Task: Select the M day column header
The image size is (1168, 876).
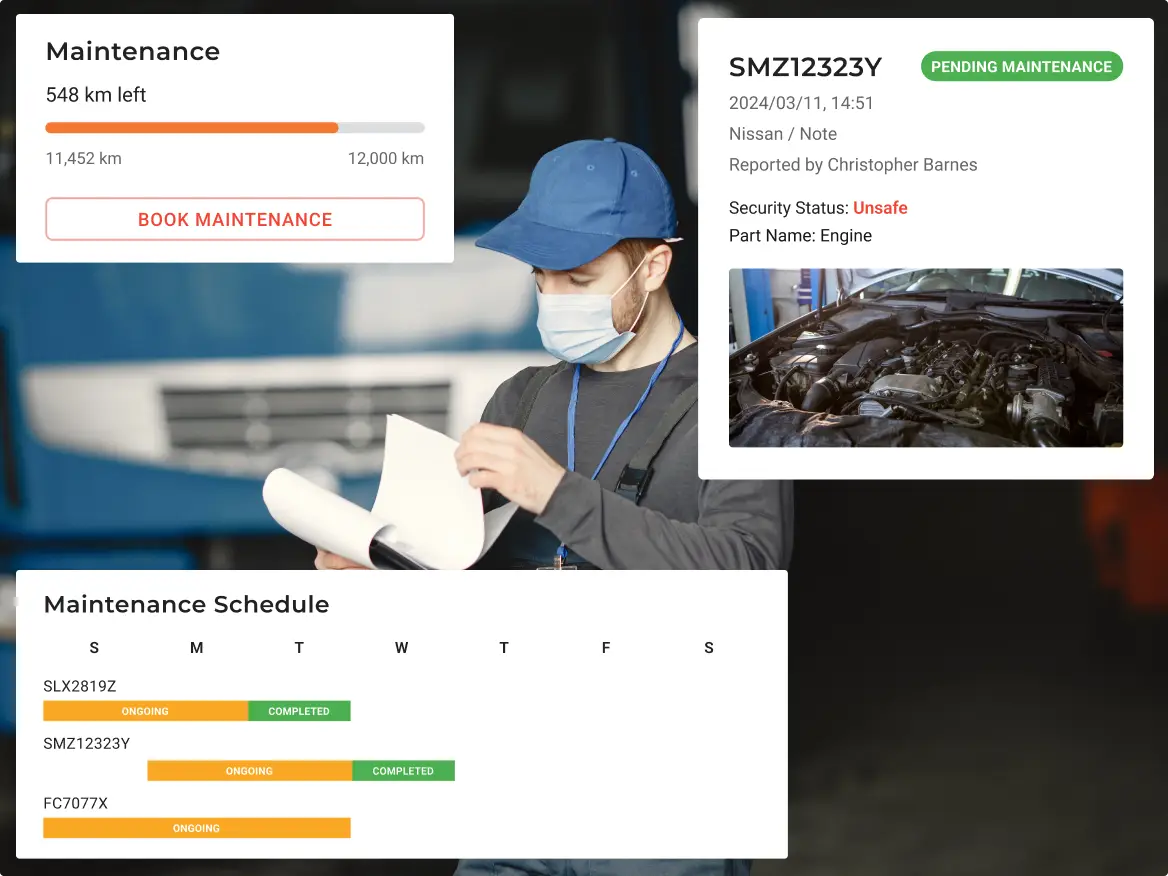Action: point(196,648)
